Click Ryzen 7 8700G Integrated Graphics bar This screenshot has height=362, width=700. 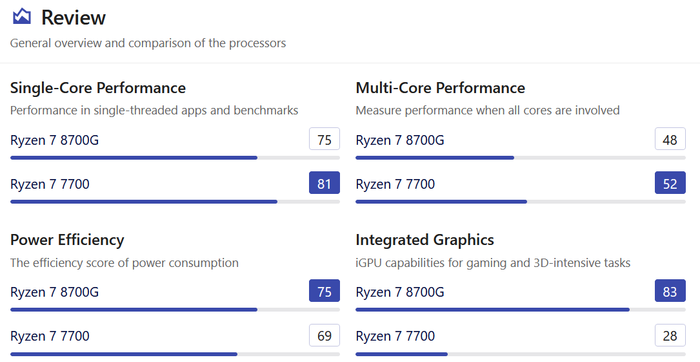(521, 309)
